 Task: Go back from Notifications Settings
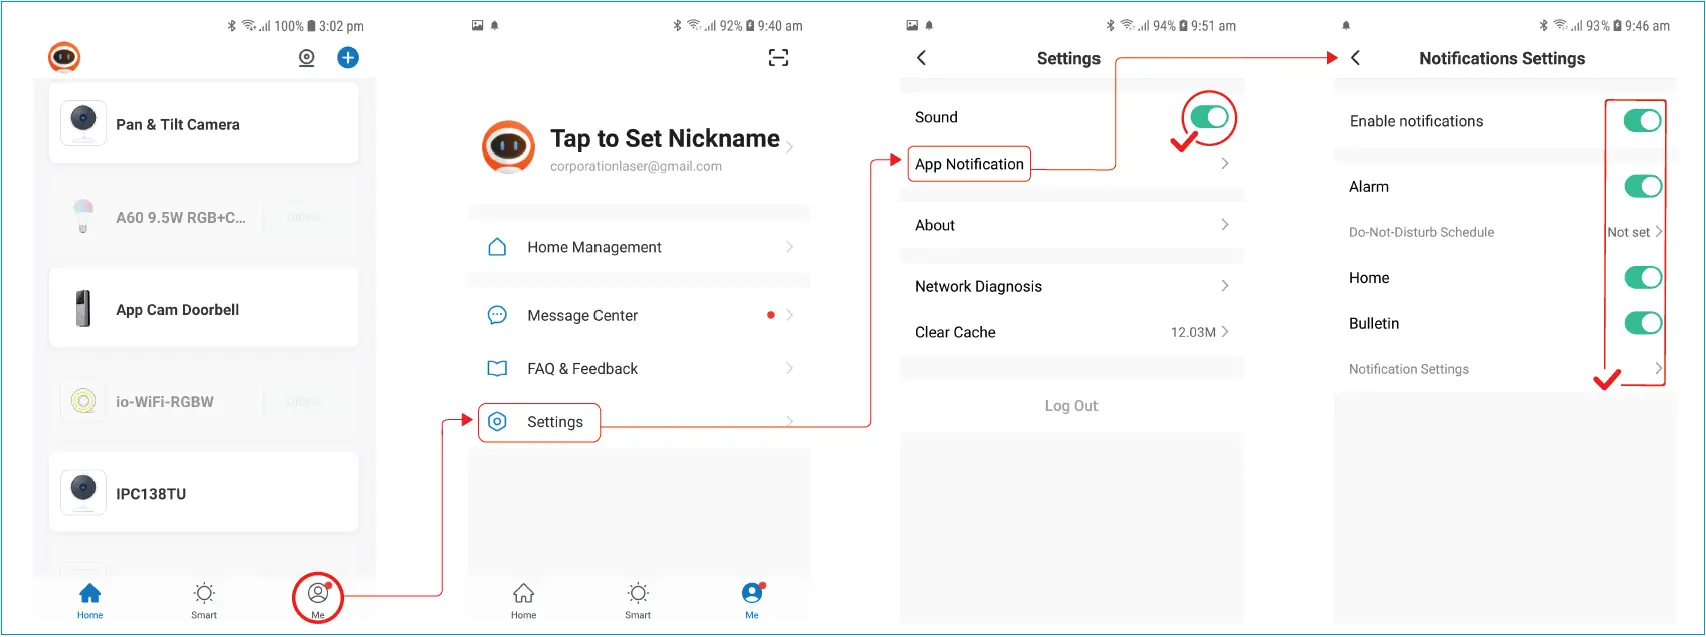pos(1355,58)
